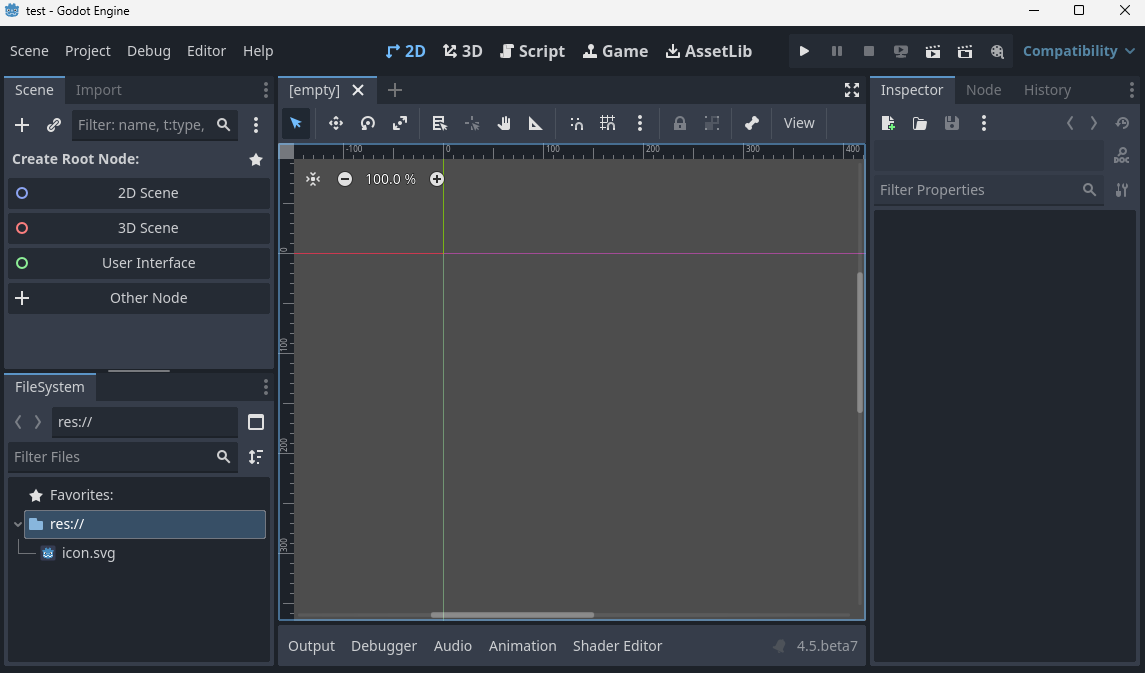The width and height of the screenshot is (1145, 673).
Task: Select icon.svg in FileSystem
Action: click(x=88, y=553)
